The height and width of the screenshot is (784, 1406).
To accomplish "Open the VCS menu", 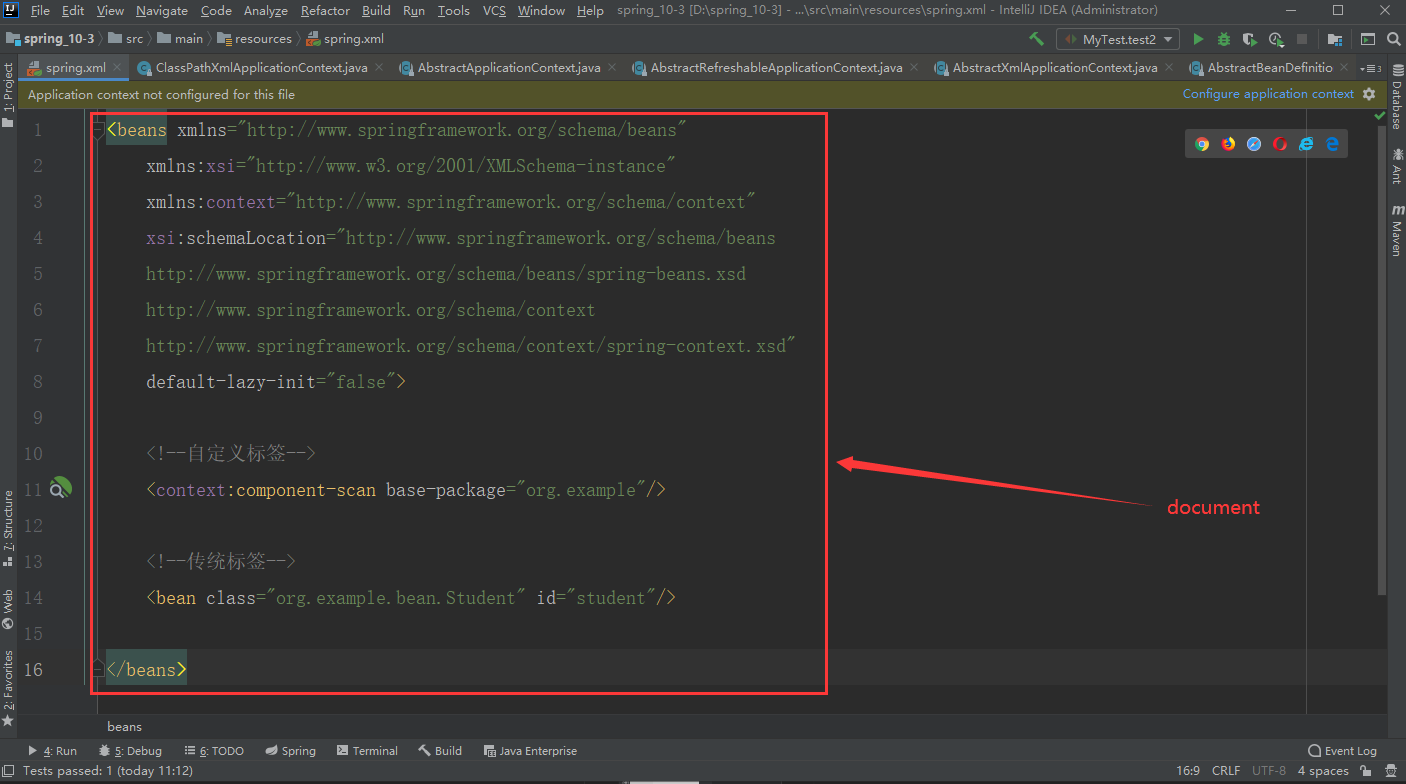I will click(x=494, y=11).
